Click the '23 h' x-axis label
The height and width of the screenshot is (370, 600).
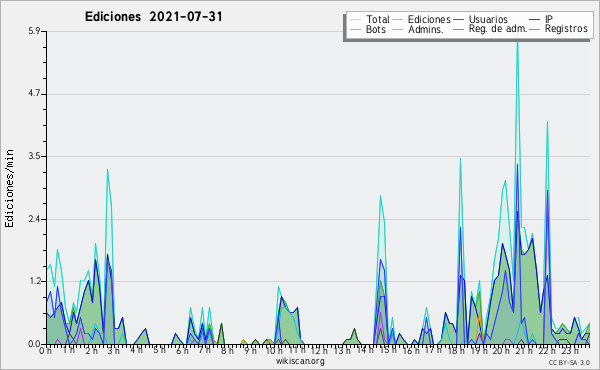tap(569, 351)
